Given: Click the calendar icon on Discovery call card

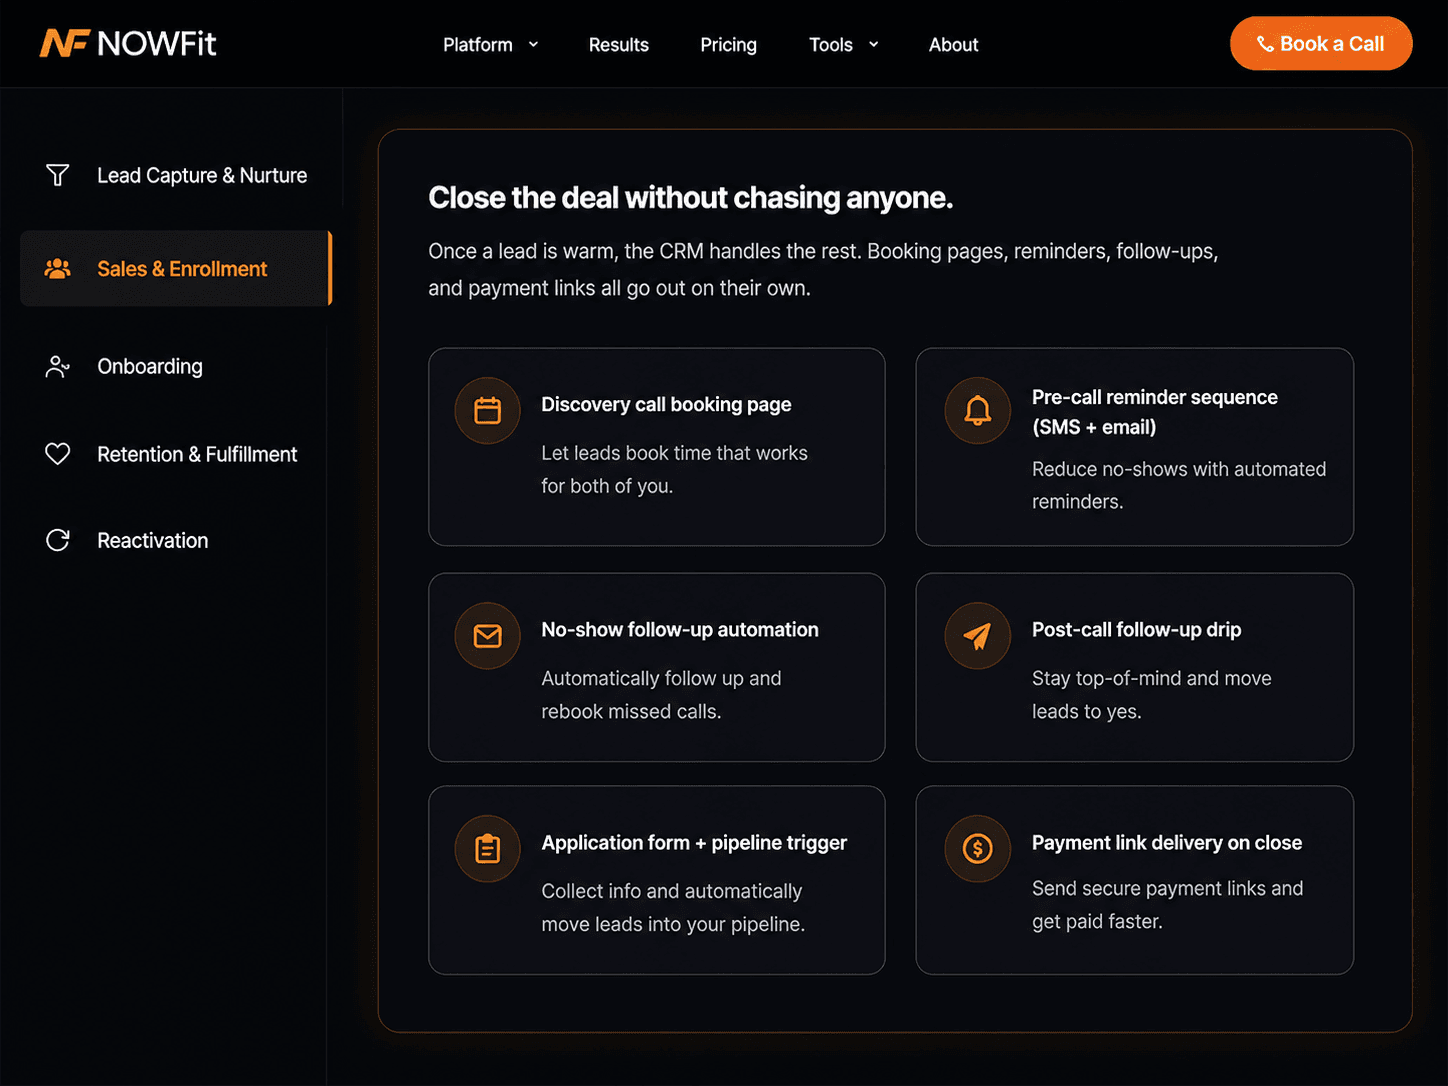Looking at the screenshot, I should pyautogui.click(x=488, y=410).
